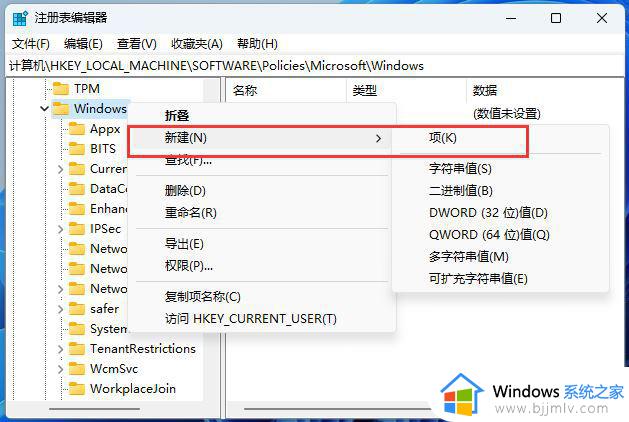
Task: Click the WorkplaceJoin folder icon
Action: [x=77, y=389]
